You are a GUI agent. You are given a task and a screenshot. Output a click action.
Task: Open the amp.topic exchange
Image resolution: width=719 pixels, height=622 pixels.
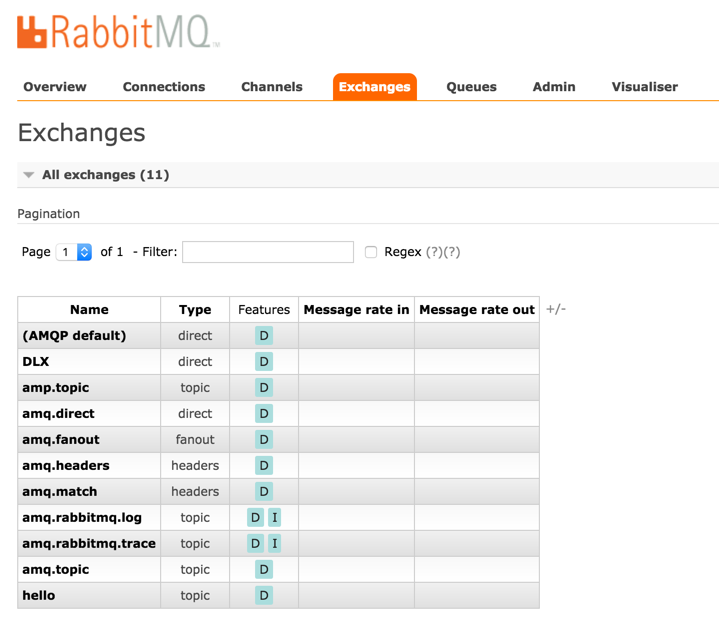click(x=55, y=388)
